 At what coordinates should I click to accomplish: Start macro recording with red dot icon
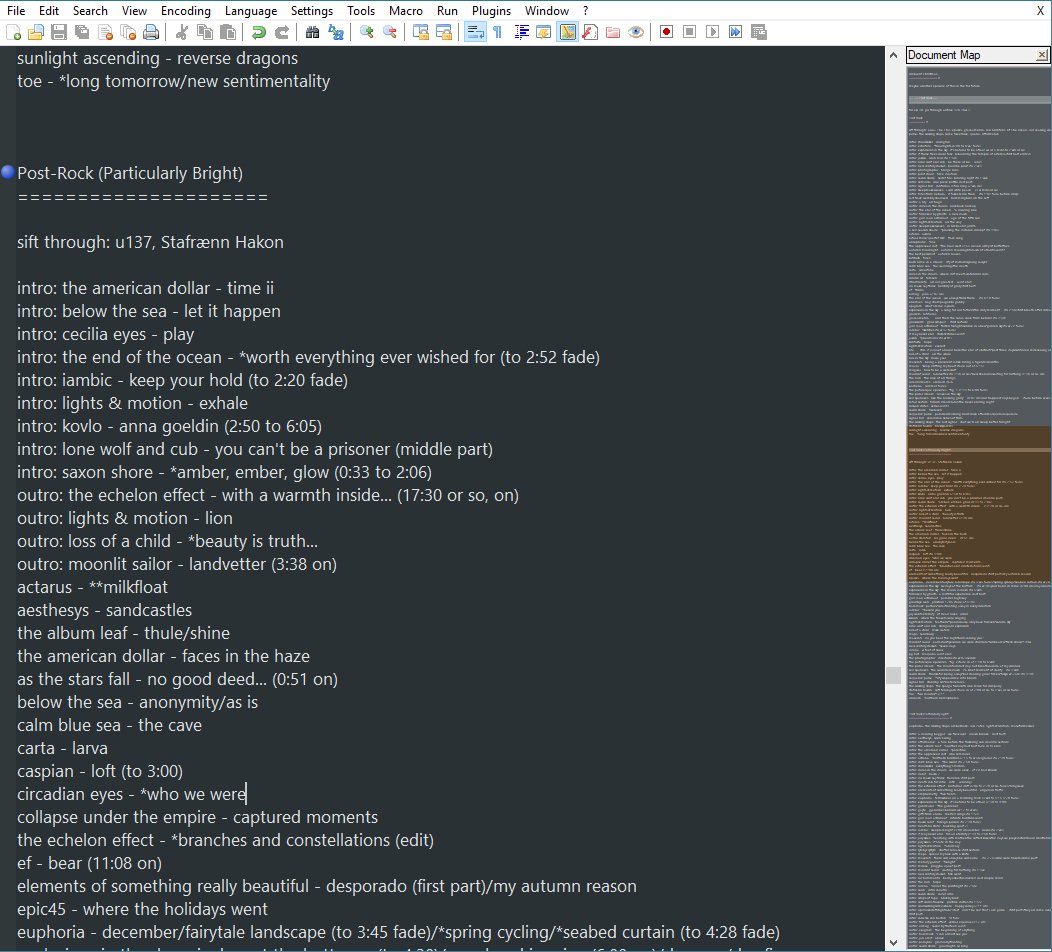pos(666,32)
